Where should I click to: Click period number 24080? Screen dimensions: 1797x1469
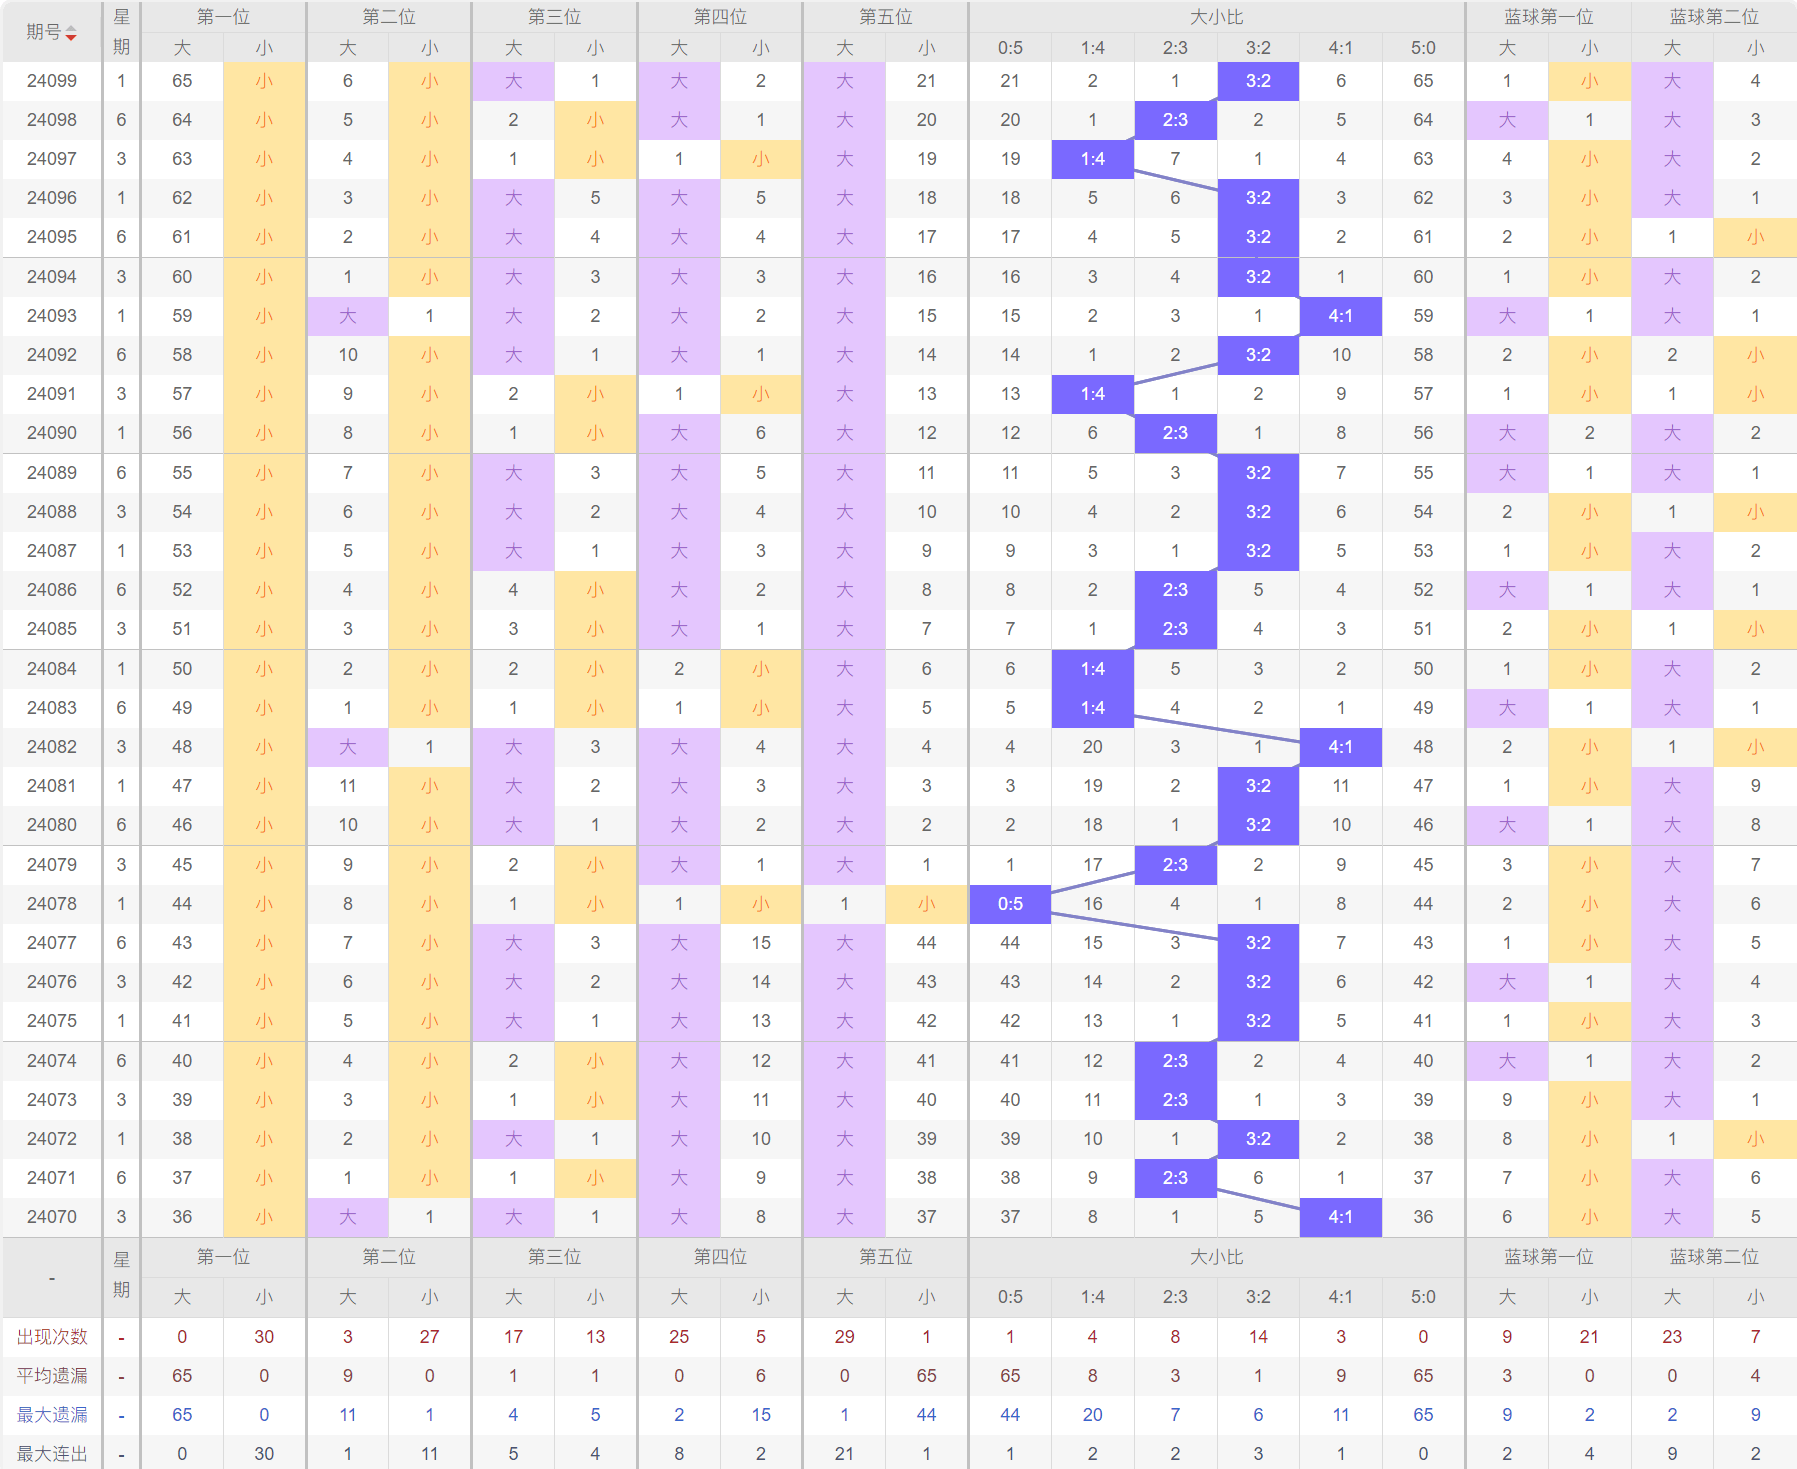click(52, 825)
